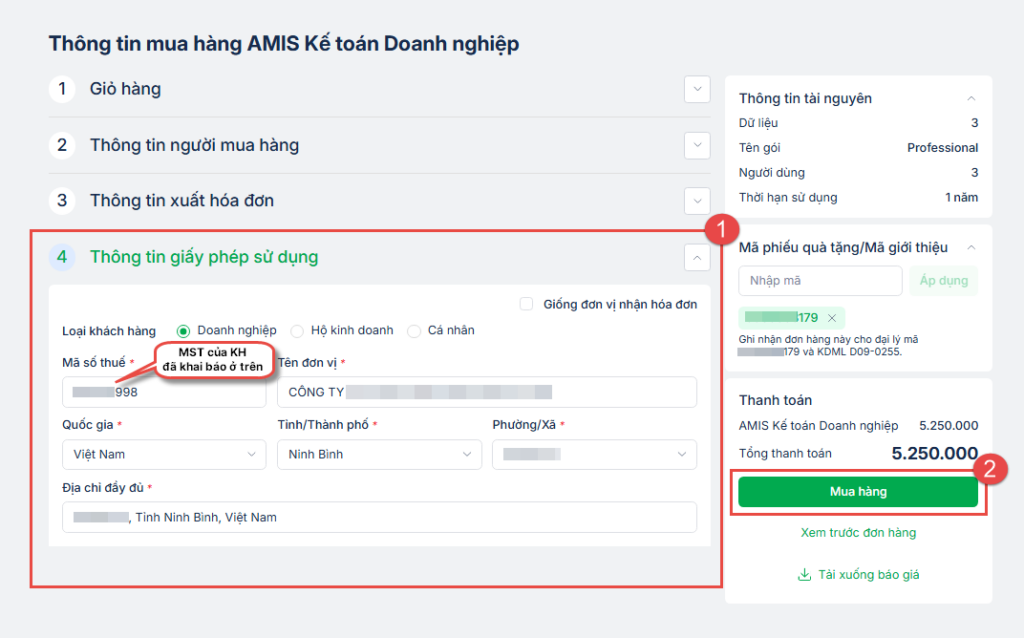Image resolution: width=1024 pixels, height=638 pixels.
Task: Click the Mã số thuế input field
Action: (x=164, y=392)
